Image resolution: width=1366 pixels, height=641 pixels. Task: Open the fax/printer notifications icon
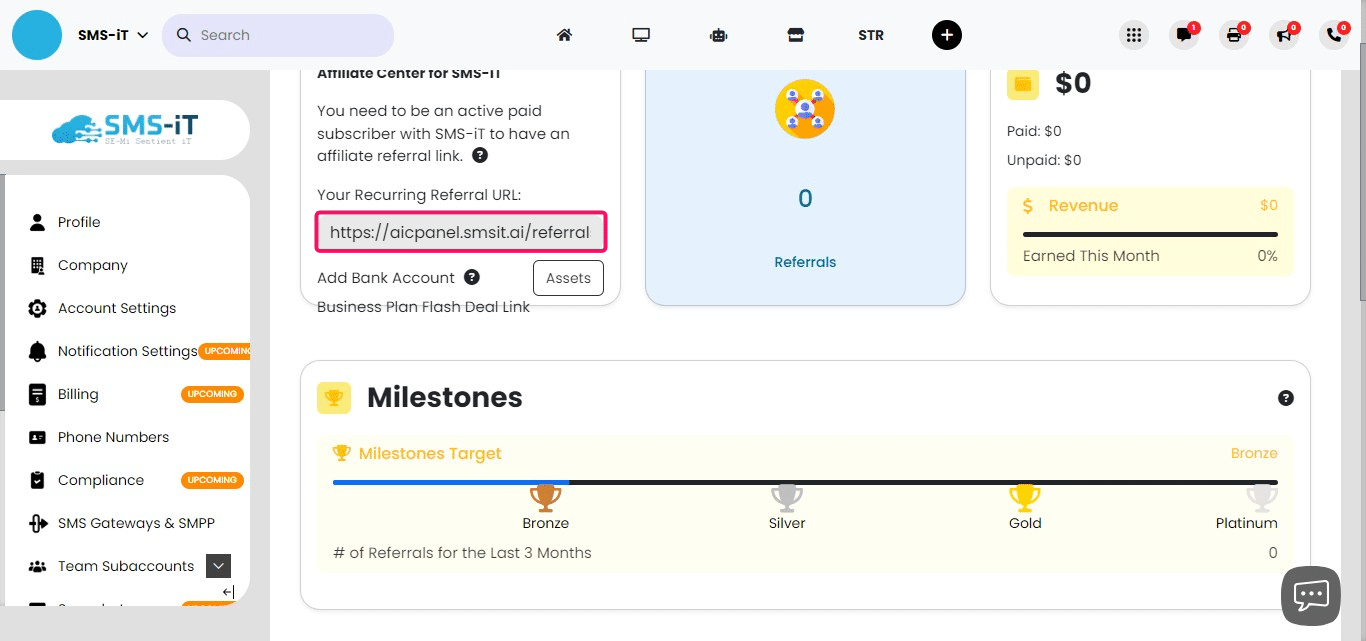point(1233,34)
